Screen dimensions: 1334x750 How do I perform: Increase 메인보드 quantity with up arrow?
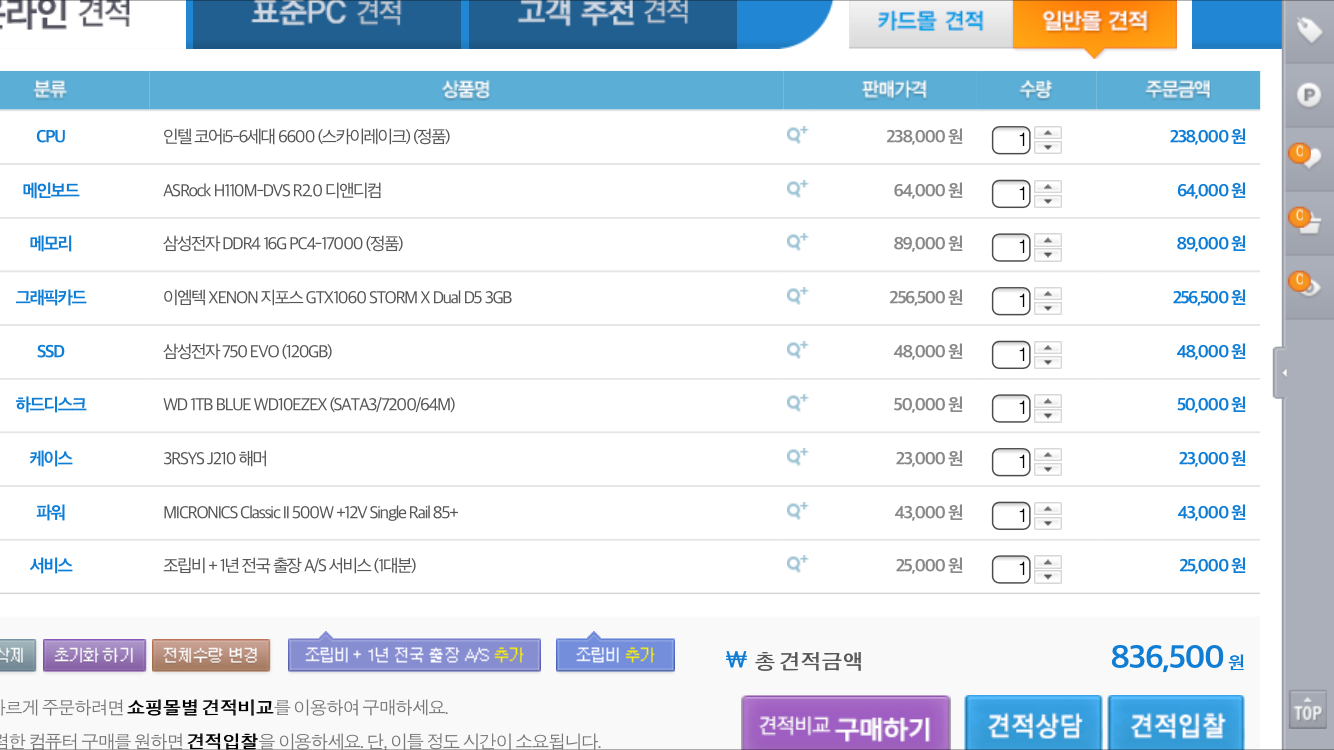pos(1048,186)
